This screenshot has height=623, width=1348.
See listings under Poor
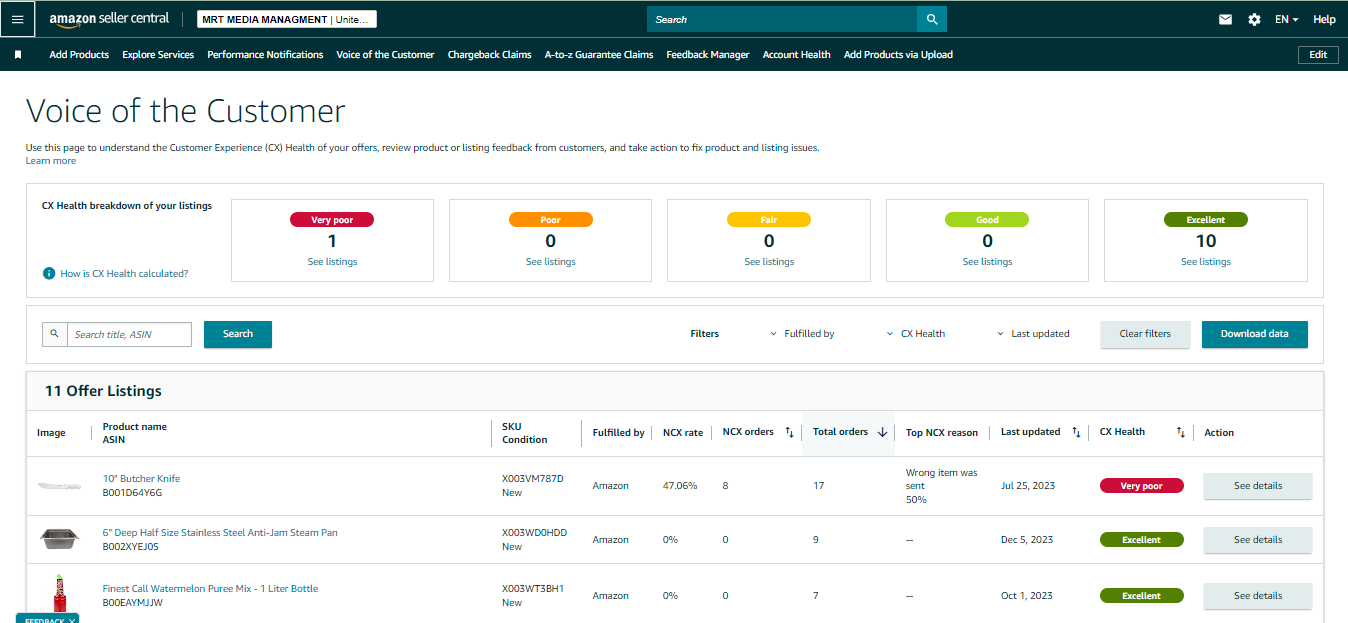click(x=550, y=262)
